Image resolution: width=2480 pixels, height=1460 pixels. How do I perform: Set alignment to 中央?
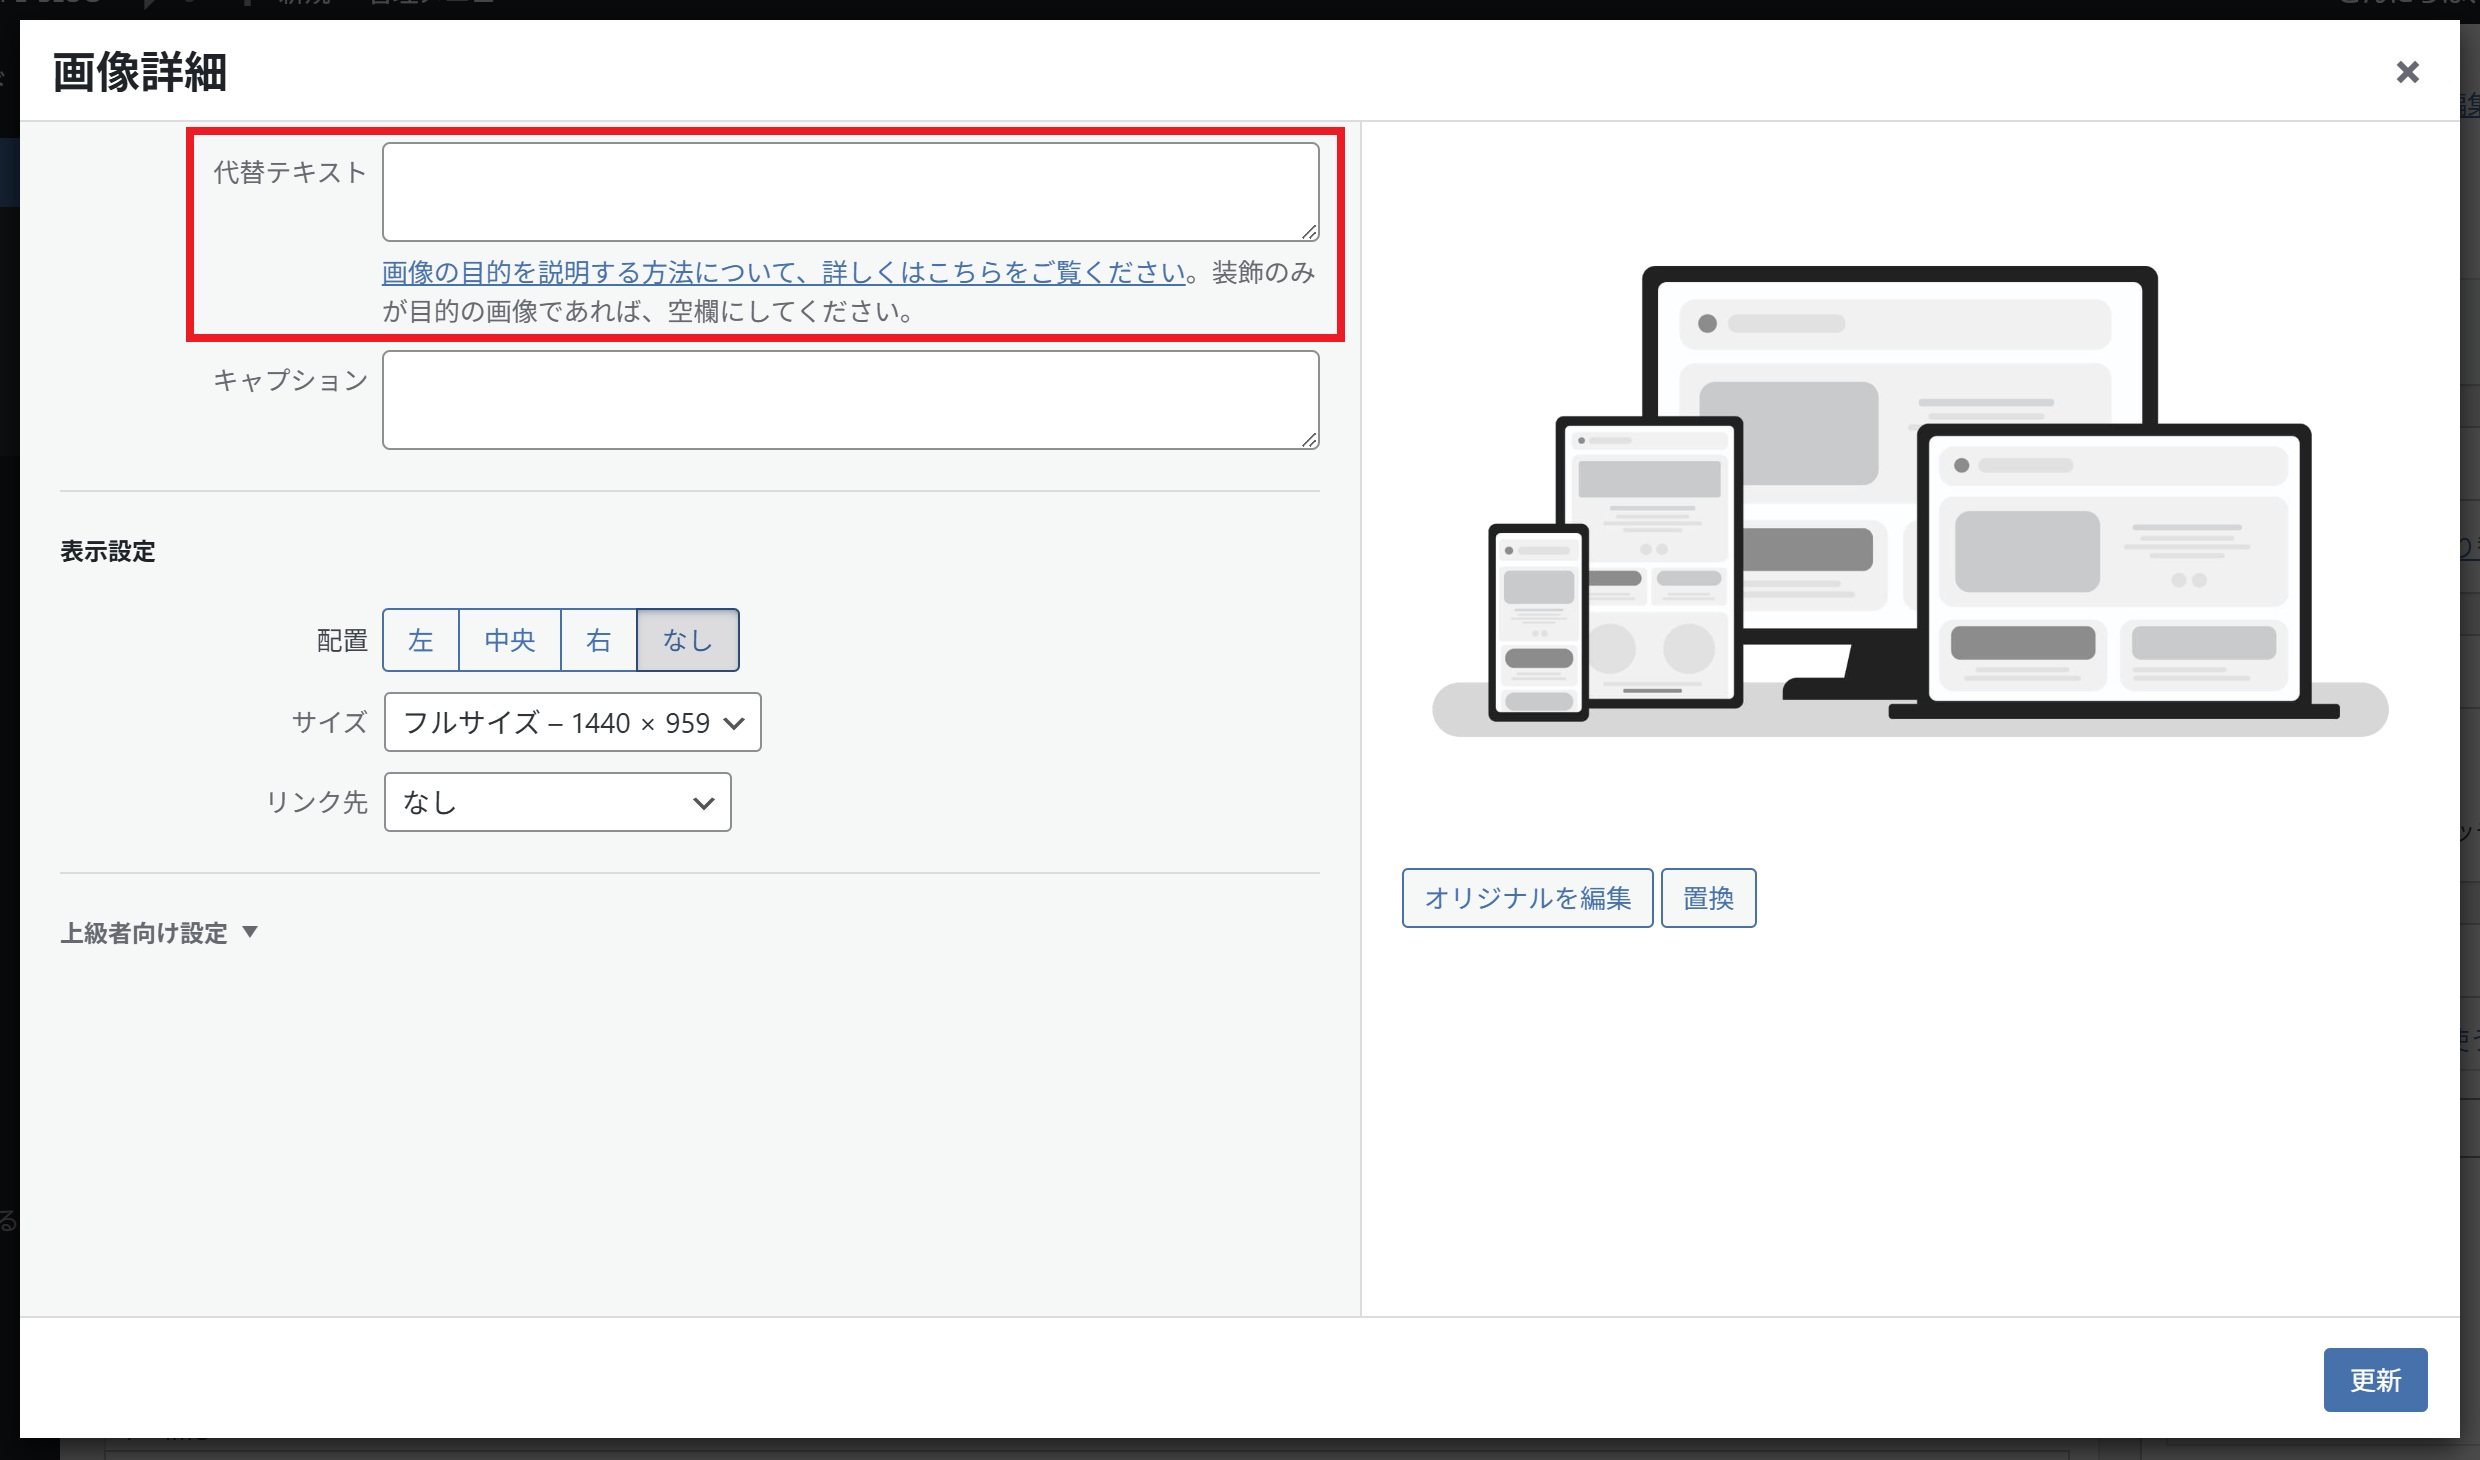pyautogui.click(x=510, y=640)
